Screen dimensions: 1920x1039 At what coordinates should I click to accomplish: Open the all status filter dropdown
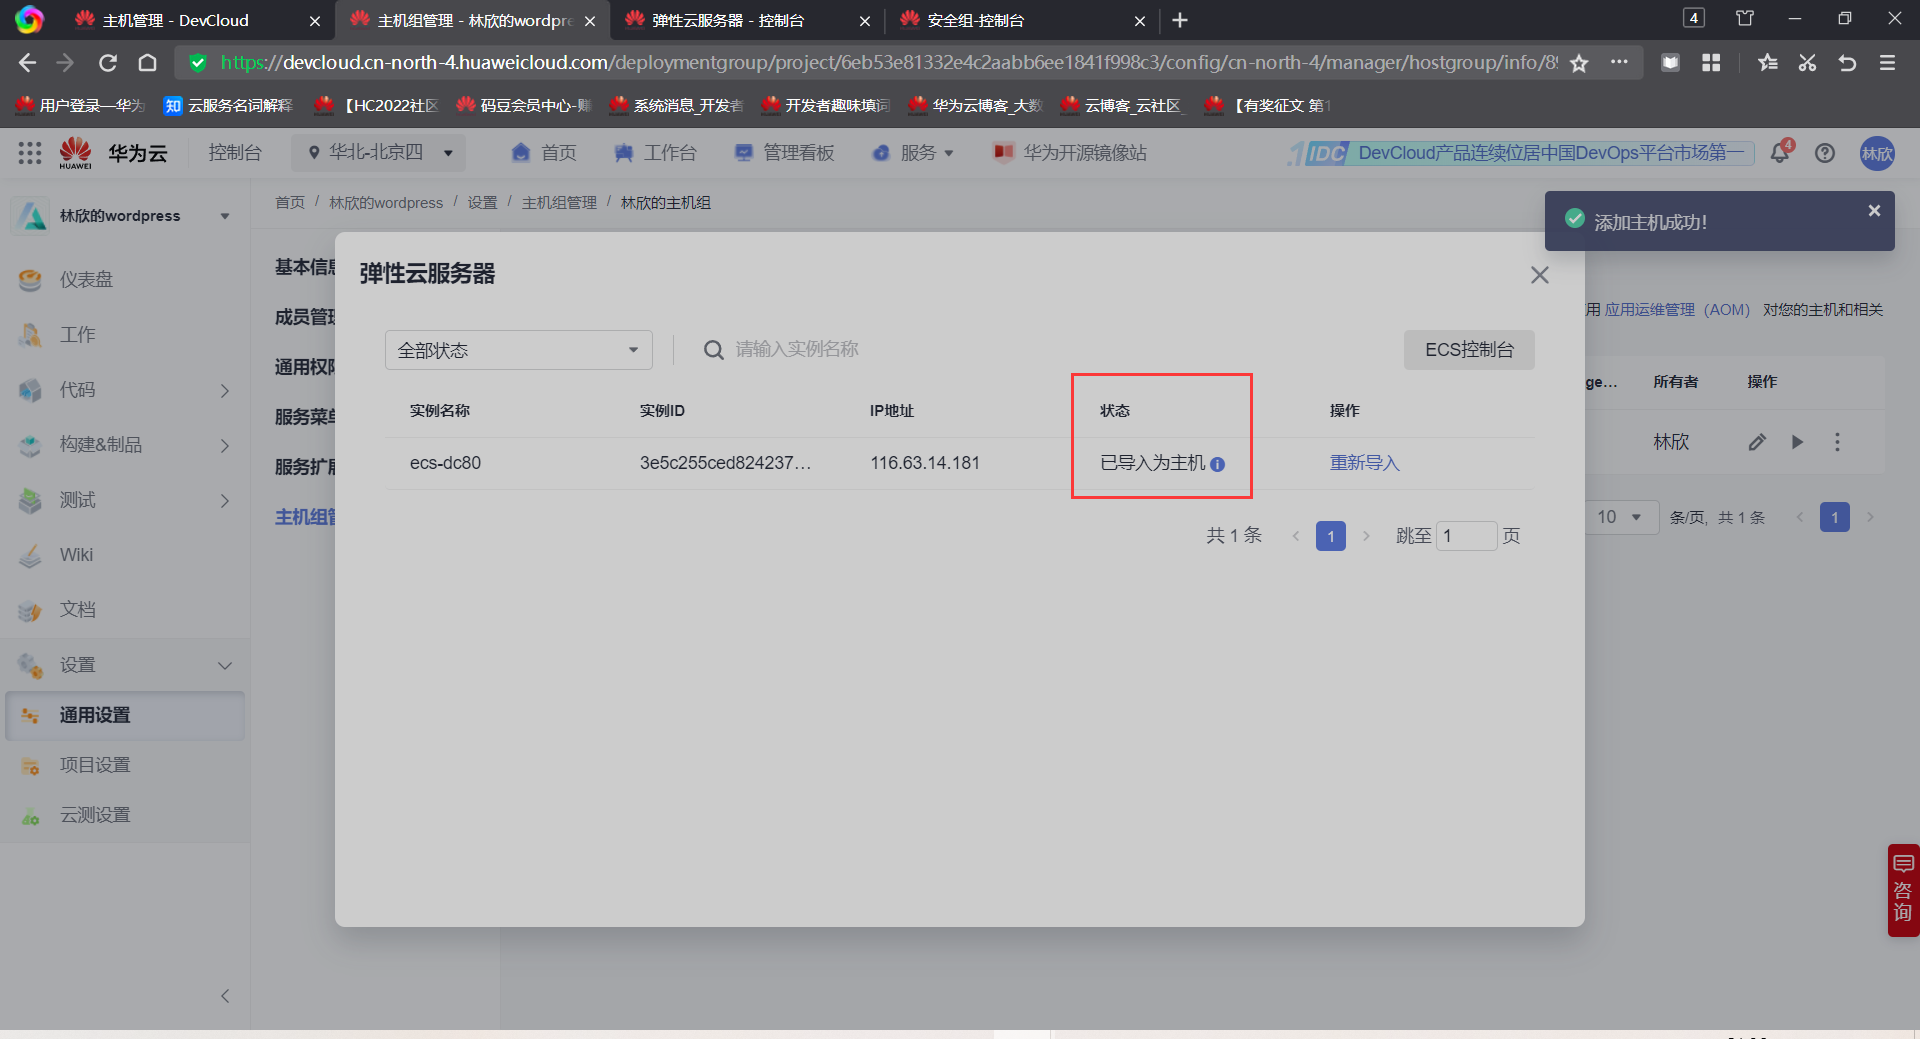coord(518,350)
